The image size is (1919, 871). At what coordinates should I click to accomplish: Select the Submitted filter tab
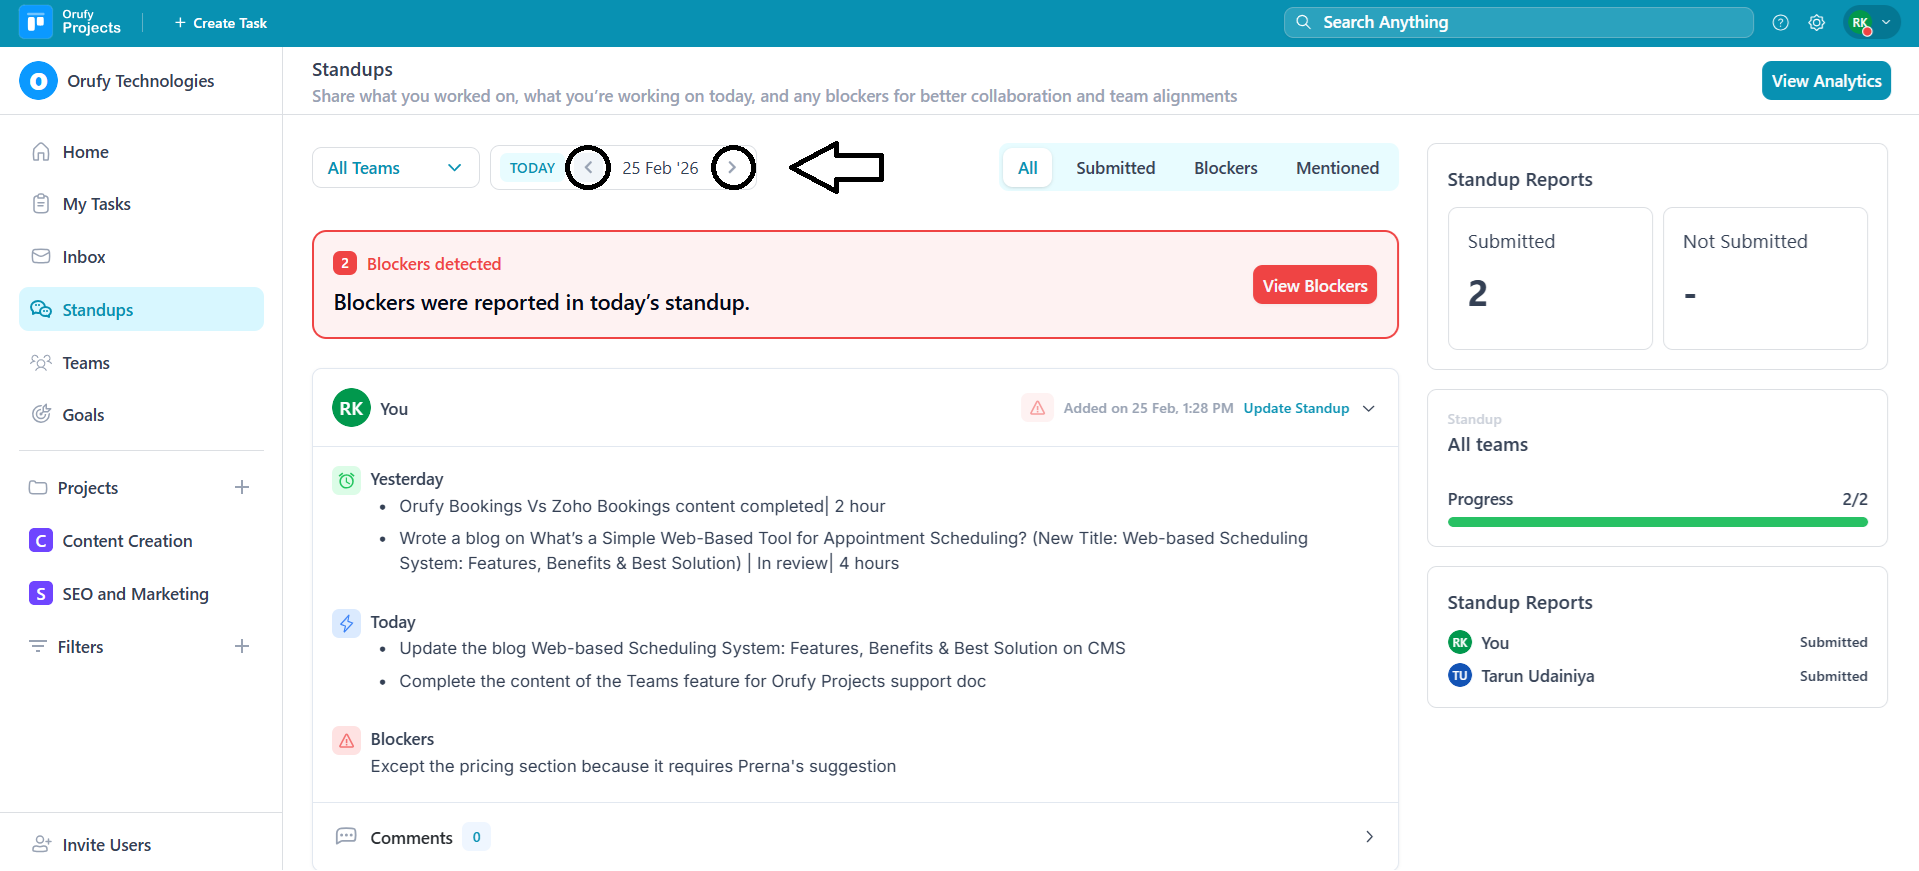pos(1115,168)
